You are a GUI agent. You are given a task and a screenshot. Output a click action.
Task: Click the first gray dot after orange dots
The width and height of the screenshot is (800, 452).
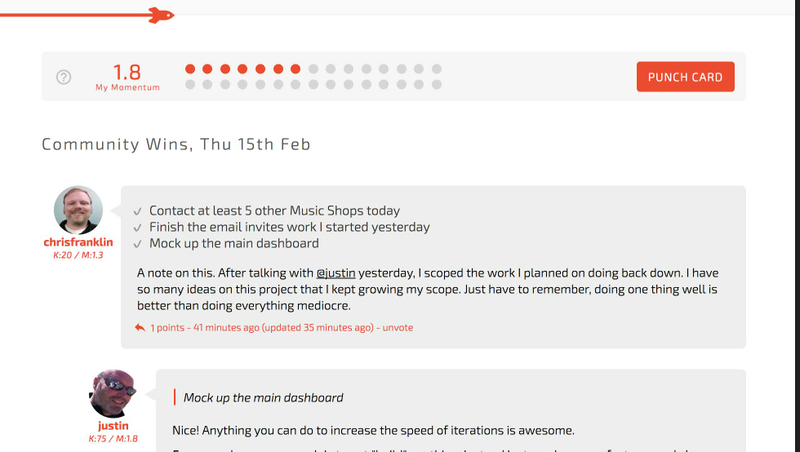[x=313, y=69]
